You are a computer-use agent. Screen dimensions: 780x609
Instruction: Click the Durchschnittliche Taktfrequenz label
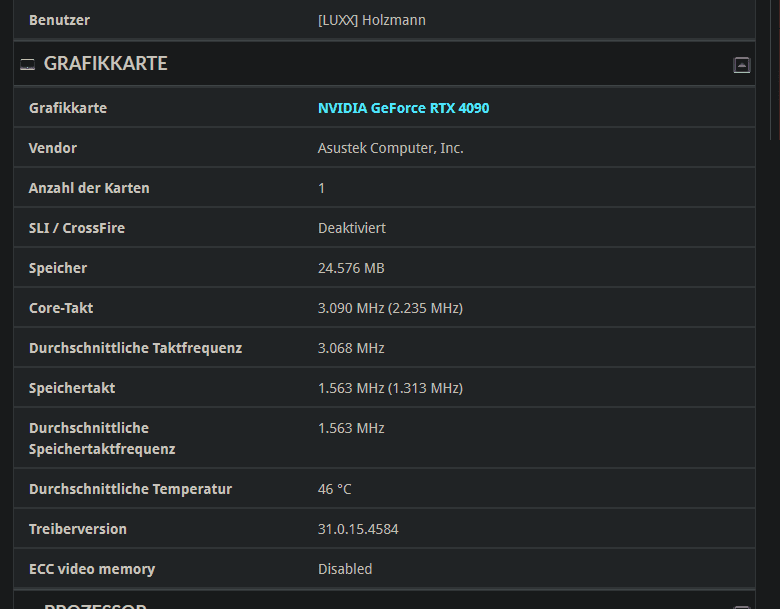(x=135, y=348)
